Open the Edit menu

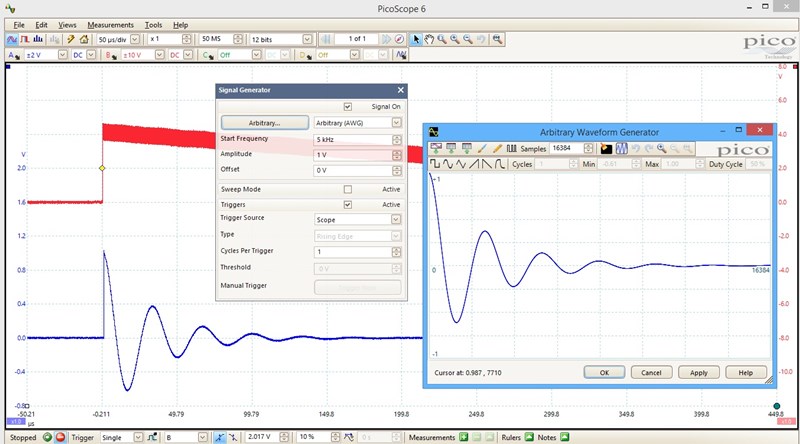pos(41,24)
